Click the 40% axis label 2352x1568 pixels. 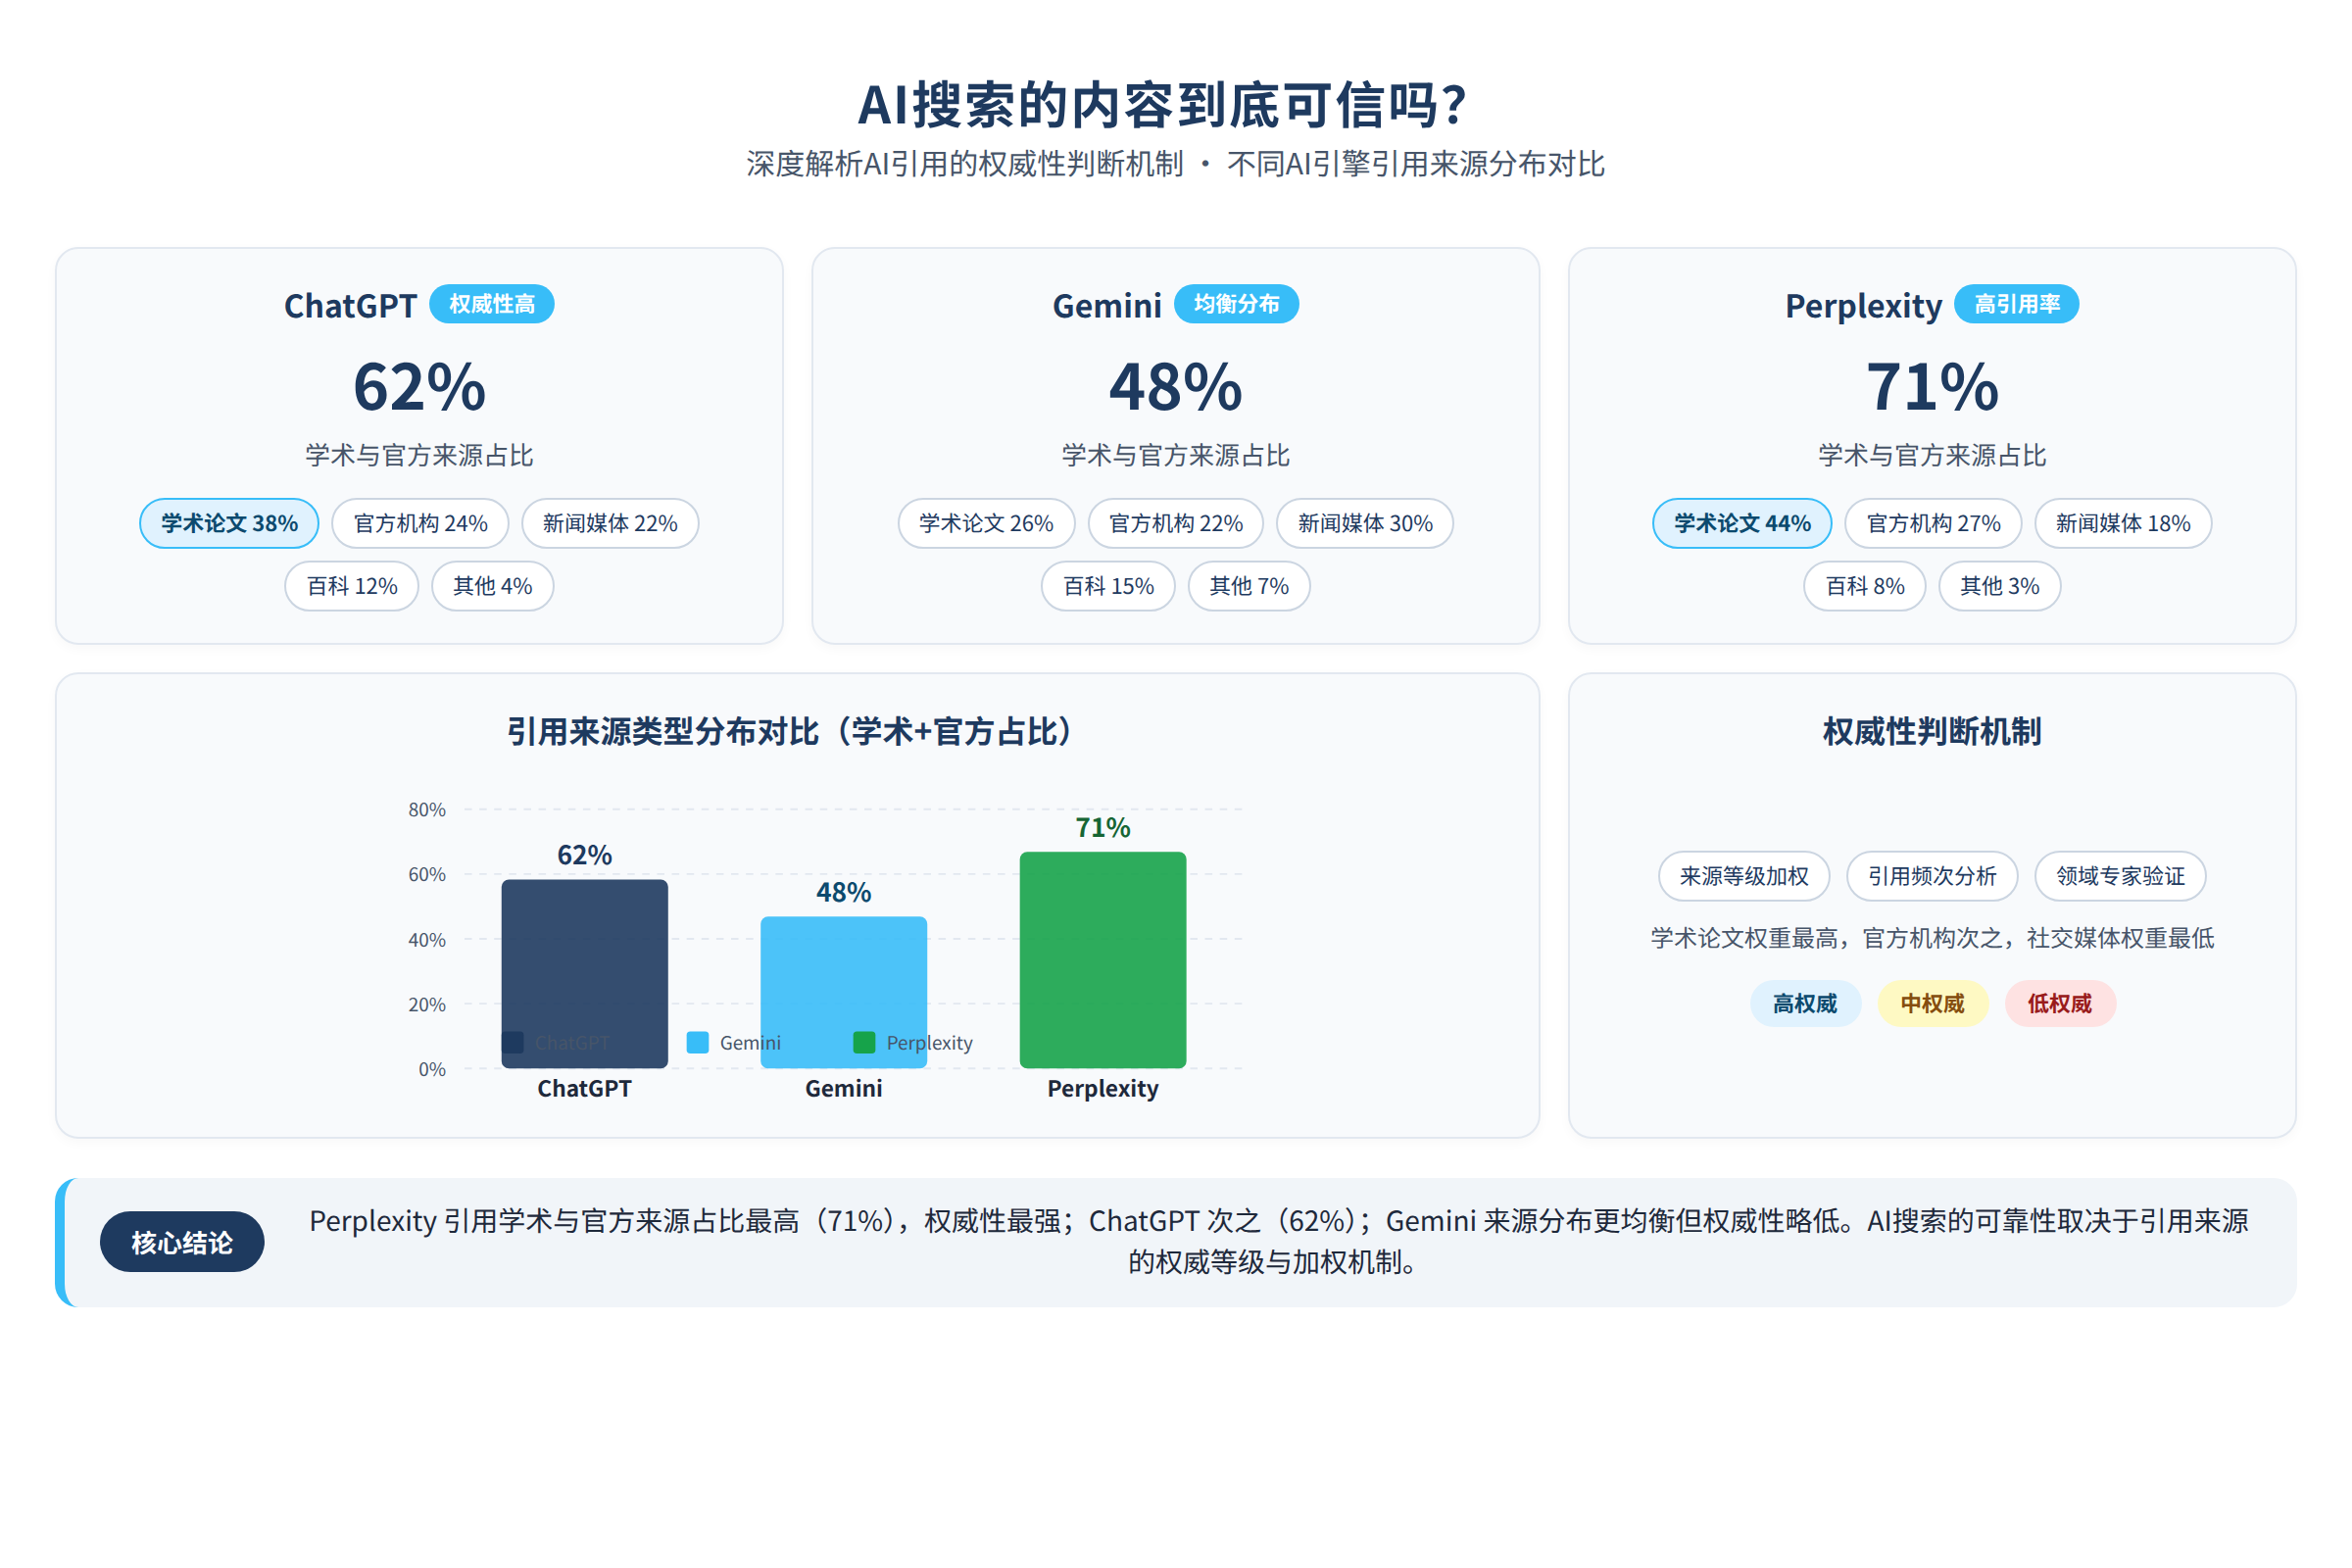(x=427, y=939)
